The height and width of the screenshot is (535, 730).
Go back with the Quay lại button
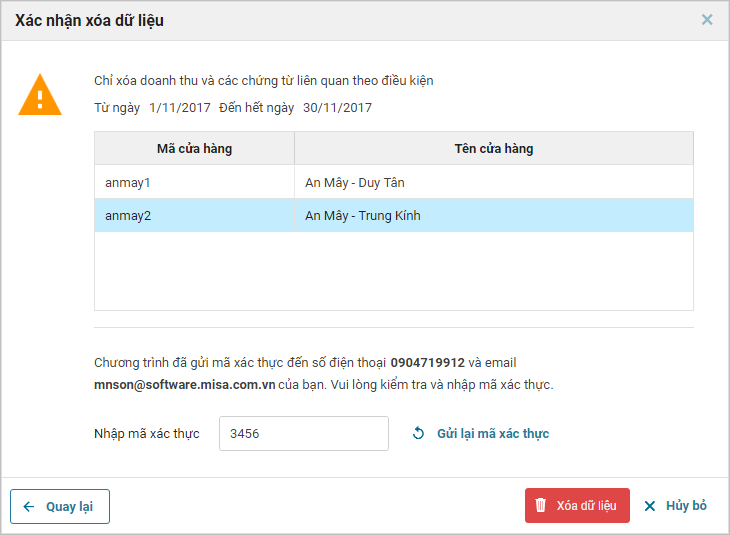point(60,507)
